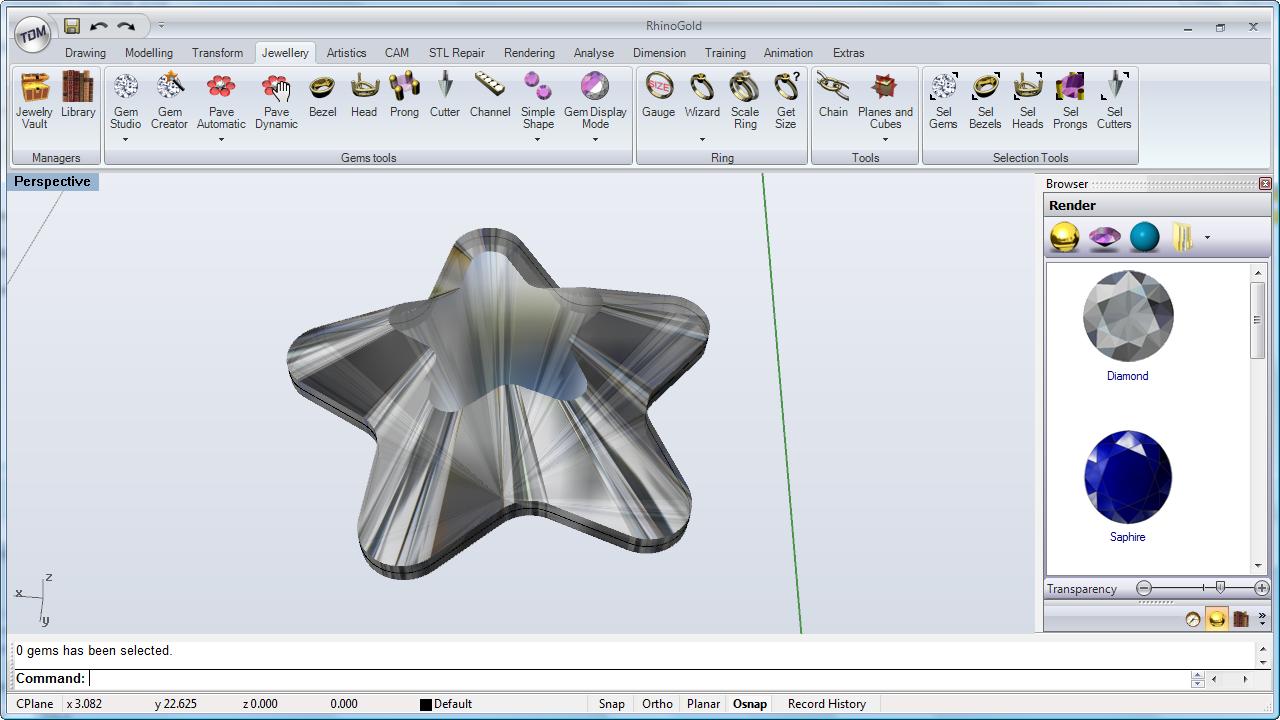The image size is (1280, 720).
Task: Click the Perspective viewport title
Action: pyautogui.click(x=52, y=182)
